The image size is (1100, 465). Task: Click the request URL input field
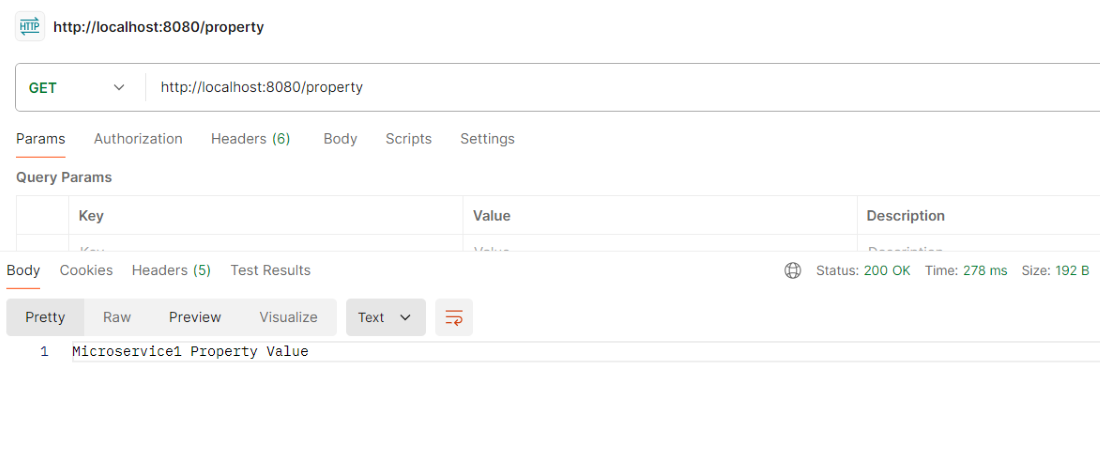click(600, 87)
